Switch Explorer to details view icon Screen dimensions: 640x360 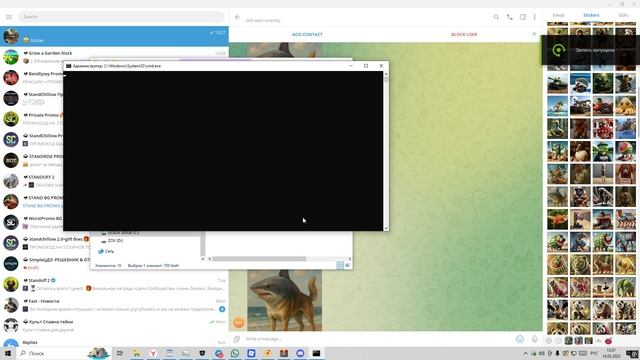340,265
